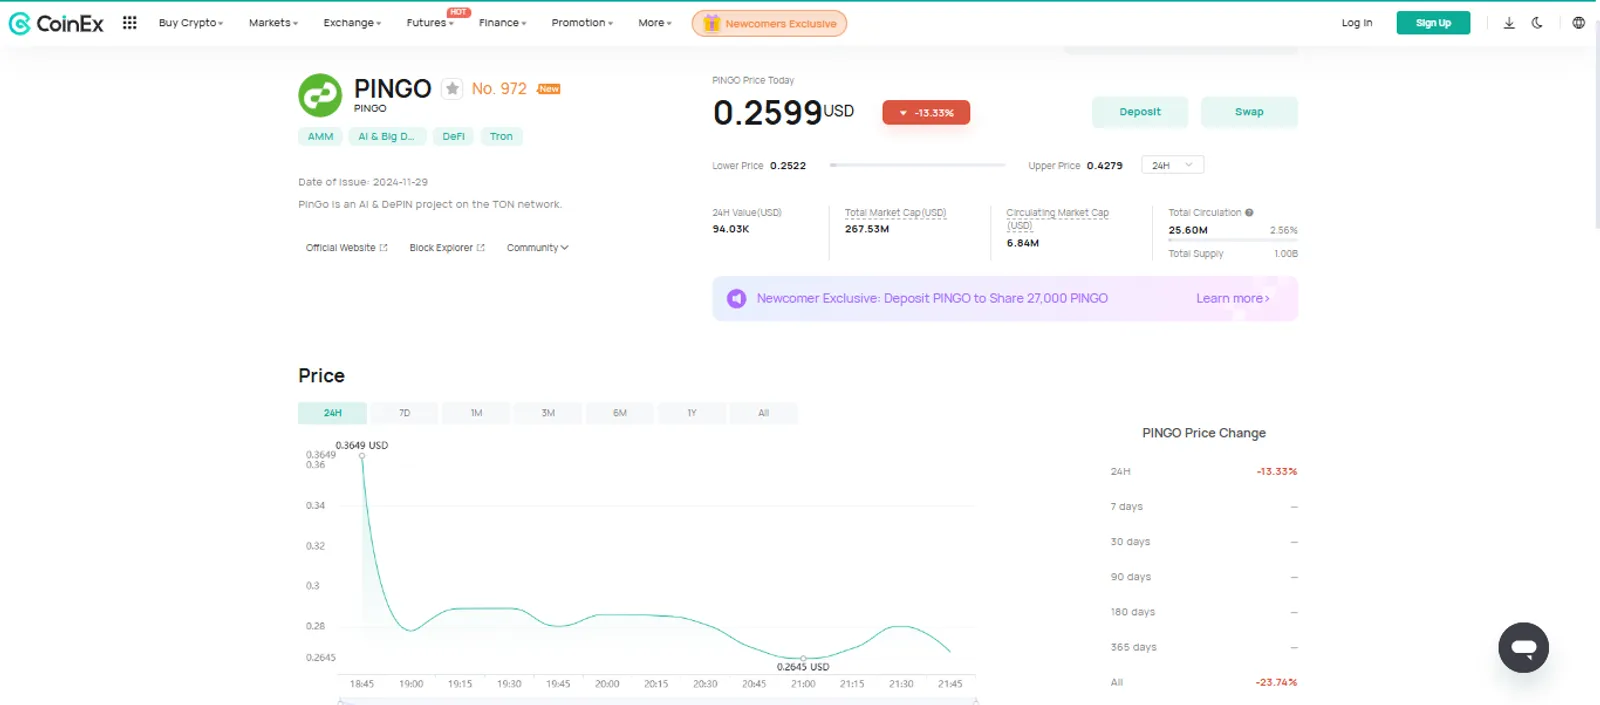
Task: Click the Log in link
Action: [1357, 23]
